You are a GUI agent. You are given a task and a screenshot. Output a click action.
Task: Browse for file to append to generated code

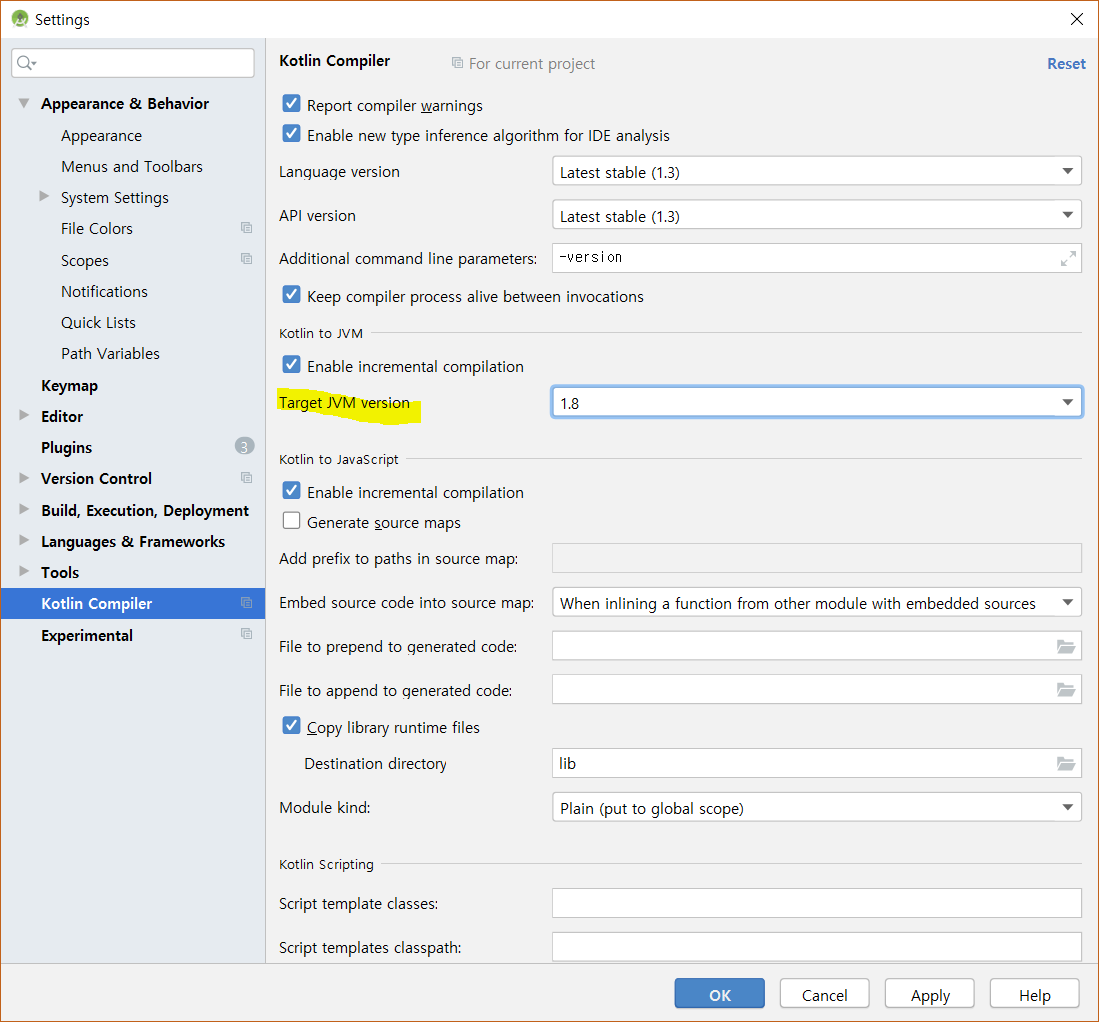(1066, 690)
